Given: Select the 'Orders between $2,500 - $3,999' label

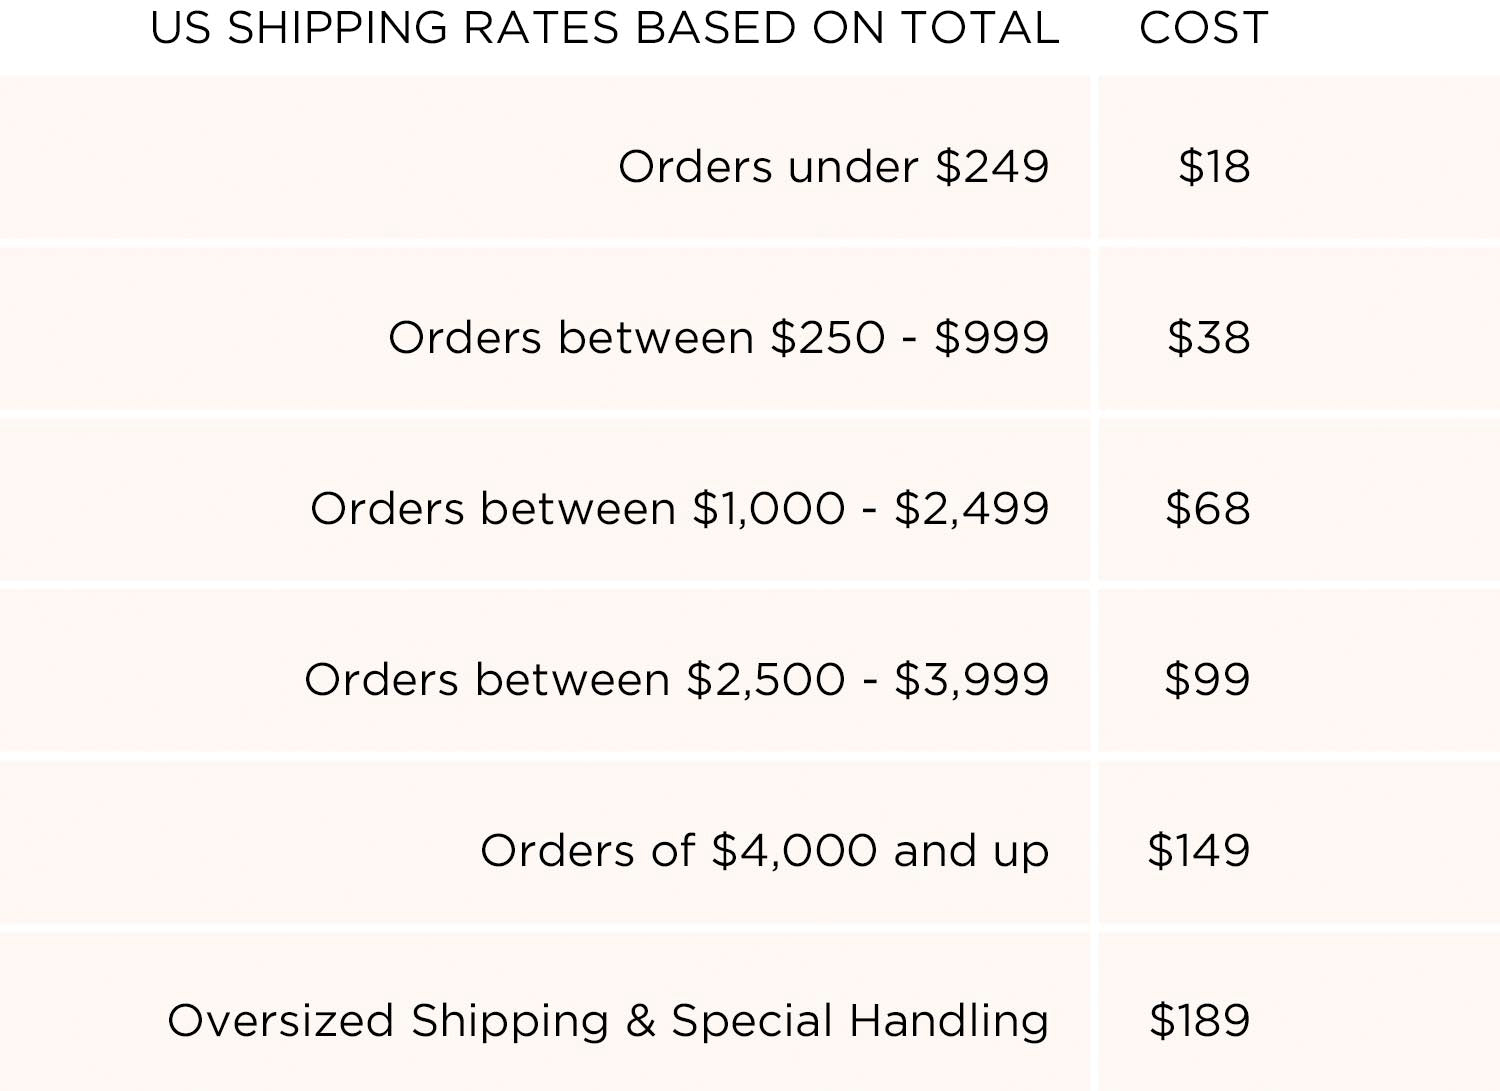Looking at the screenshot, I should (x=676, y=679).
